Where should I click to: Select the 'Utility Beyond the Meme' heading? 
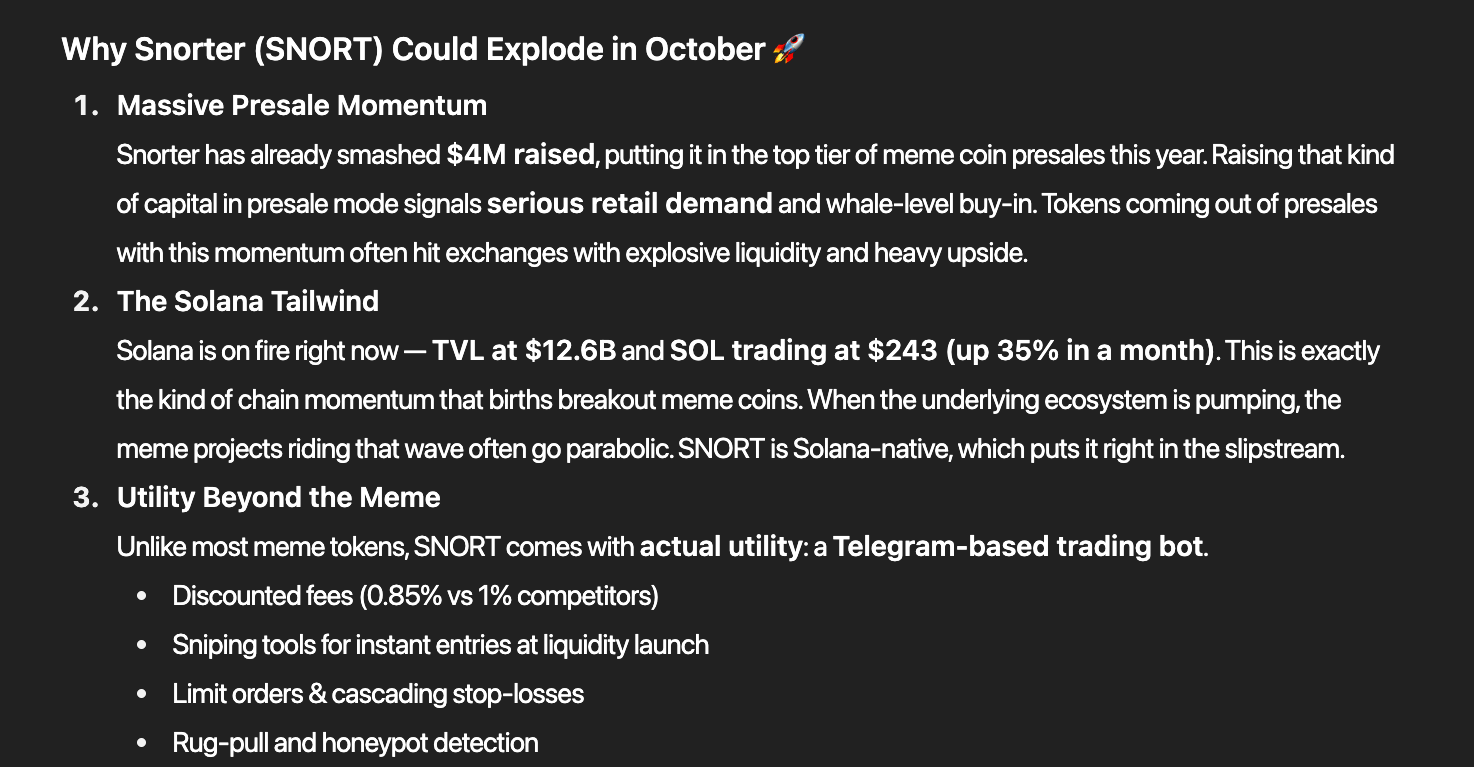tap(279, 497)
